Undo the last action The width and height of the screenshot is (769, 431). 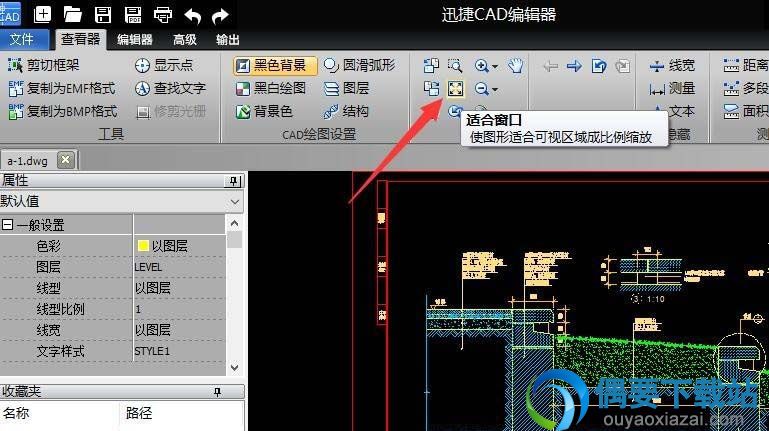[x=193, y=16]
